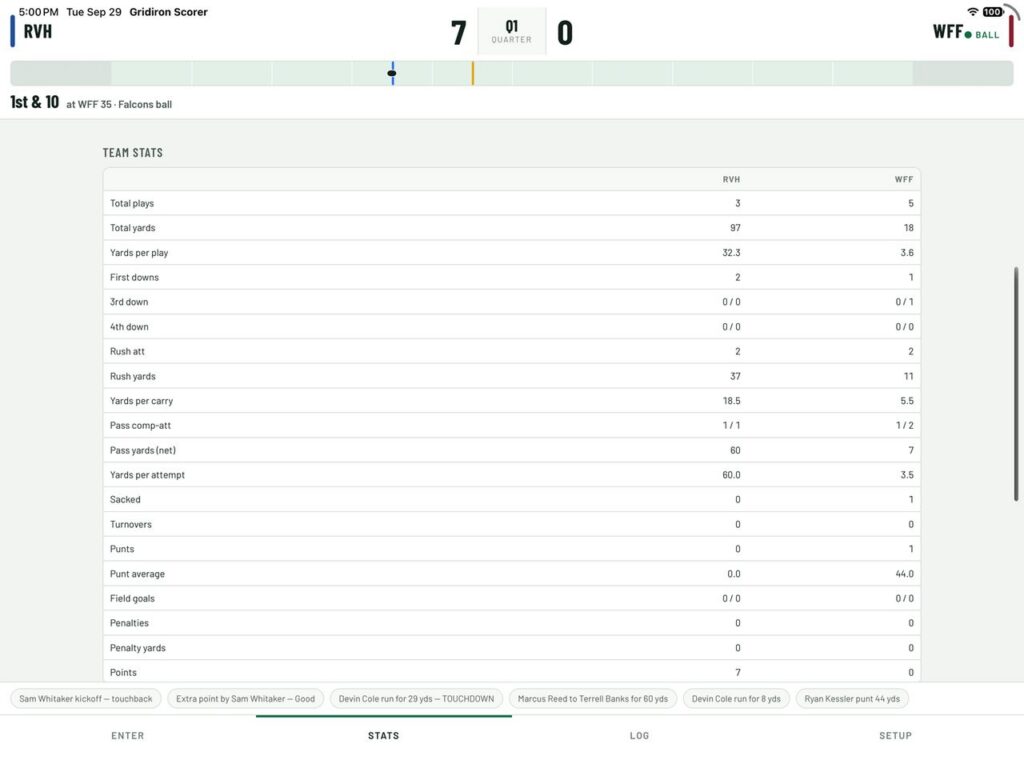This screenshot has width=1024, height=768.
Task: Click the yellow first-down marker on field bar
Action: 473,73
